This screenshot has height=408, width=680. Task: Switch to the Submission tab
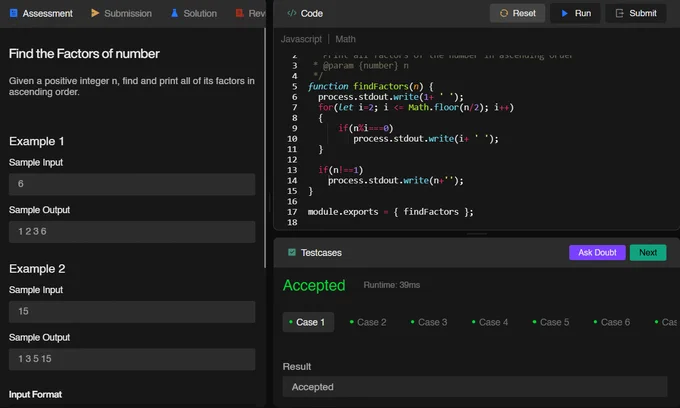[121, 13]
